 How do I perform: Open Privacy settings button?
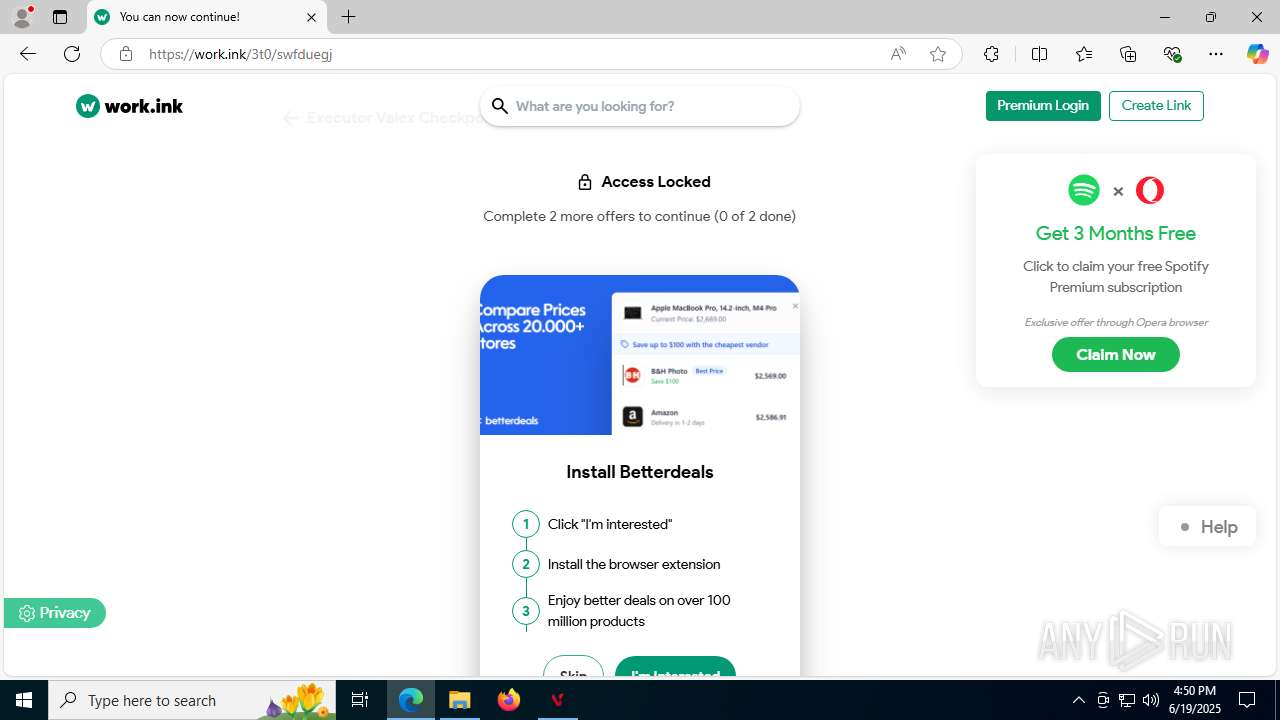55,613
